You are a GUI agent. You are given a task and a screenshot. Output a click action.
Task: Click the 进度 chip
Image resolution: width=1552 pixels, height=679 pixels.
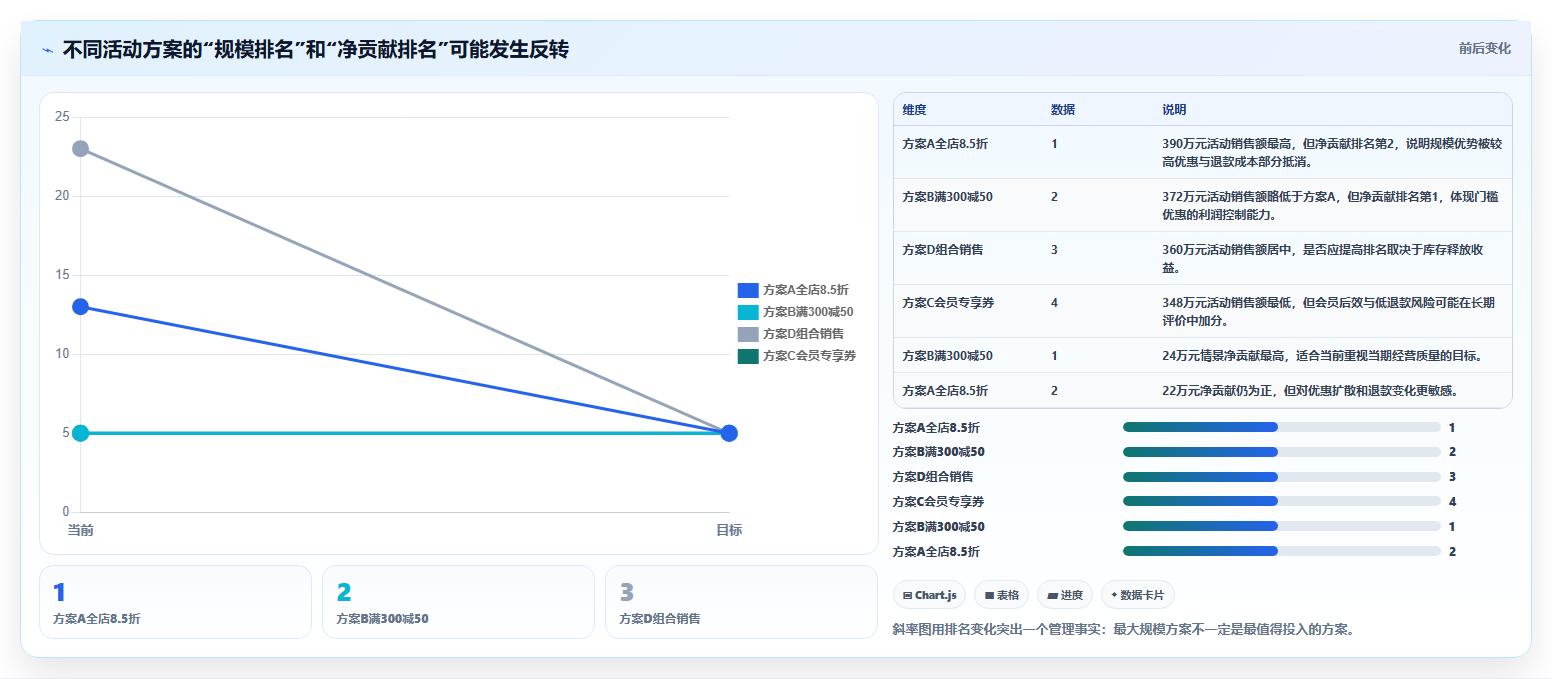point(1065,595)
